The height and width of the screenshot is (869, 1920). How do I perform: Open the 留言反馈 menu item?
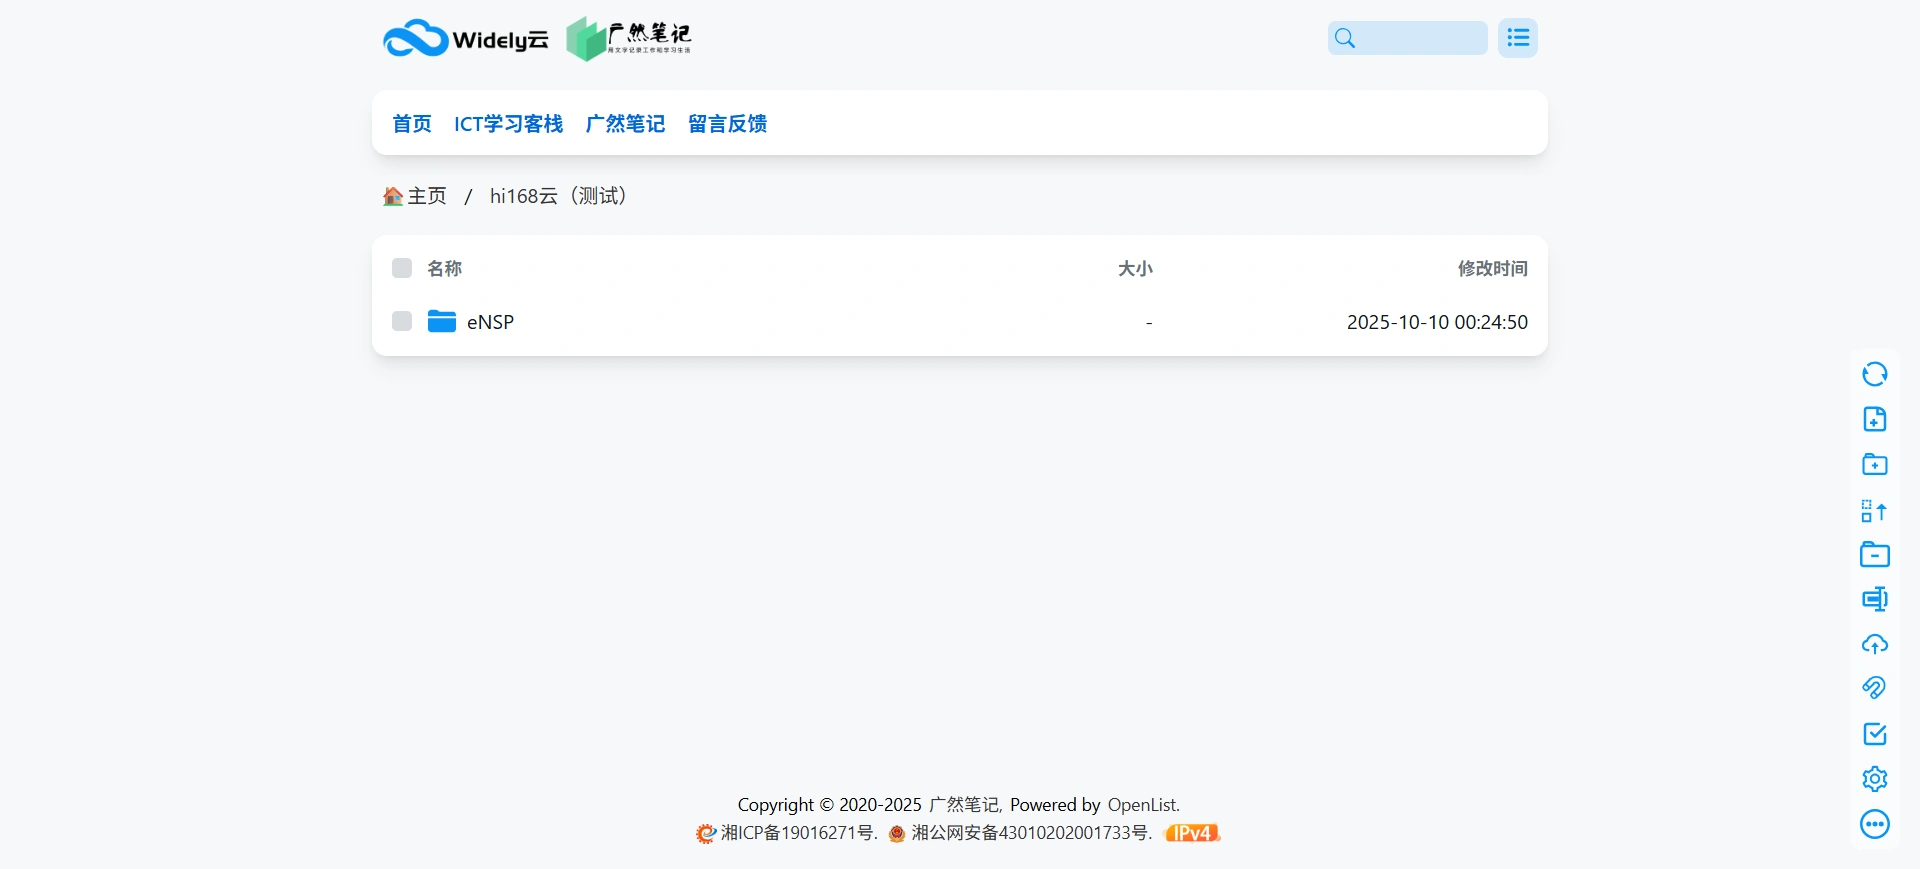(x=727, y=124)
